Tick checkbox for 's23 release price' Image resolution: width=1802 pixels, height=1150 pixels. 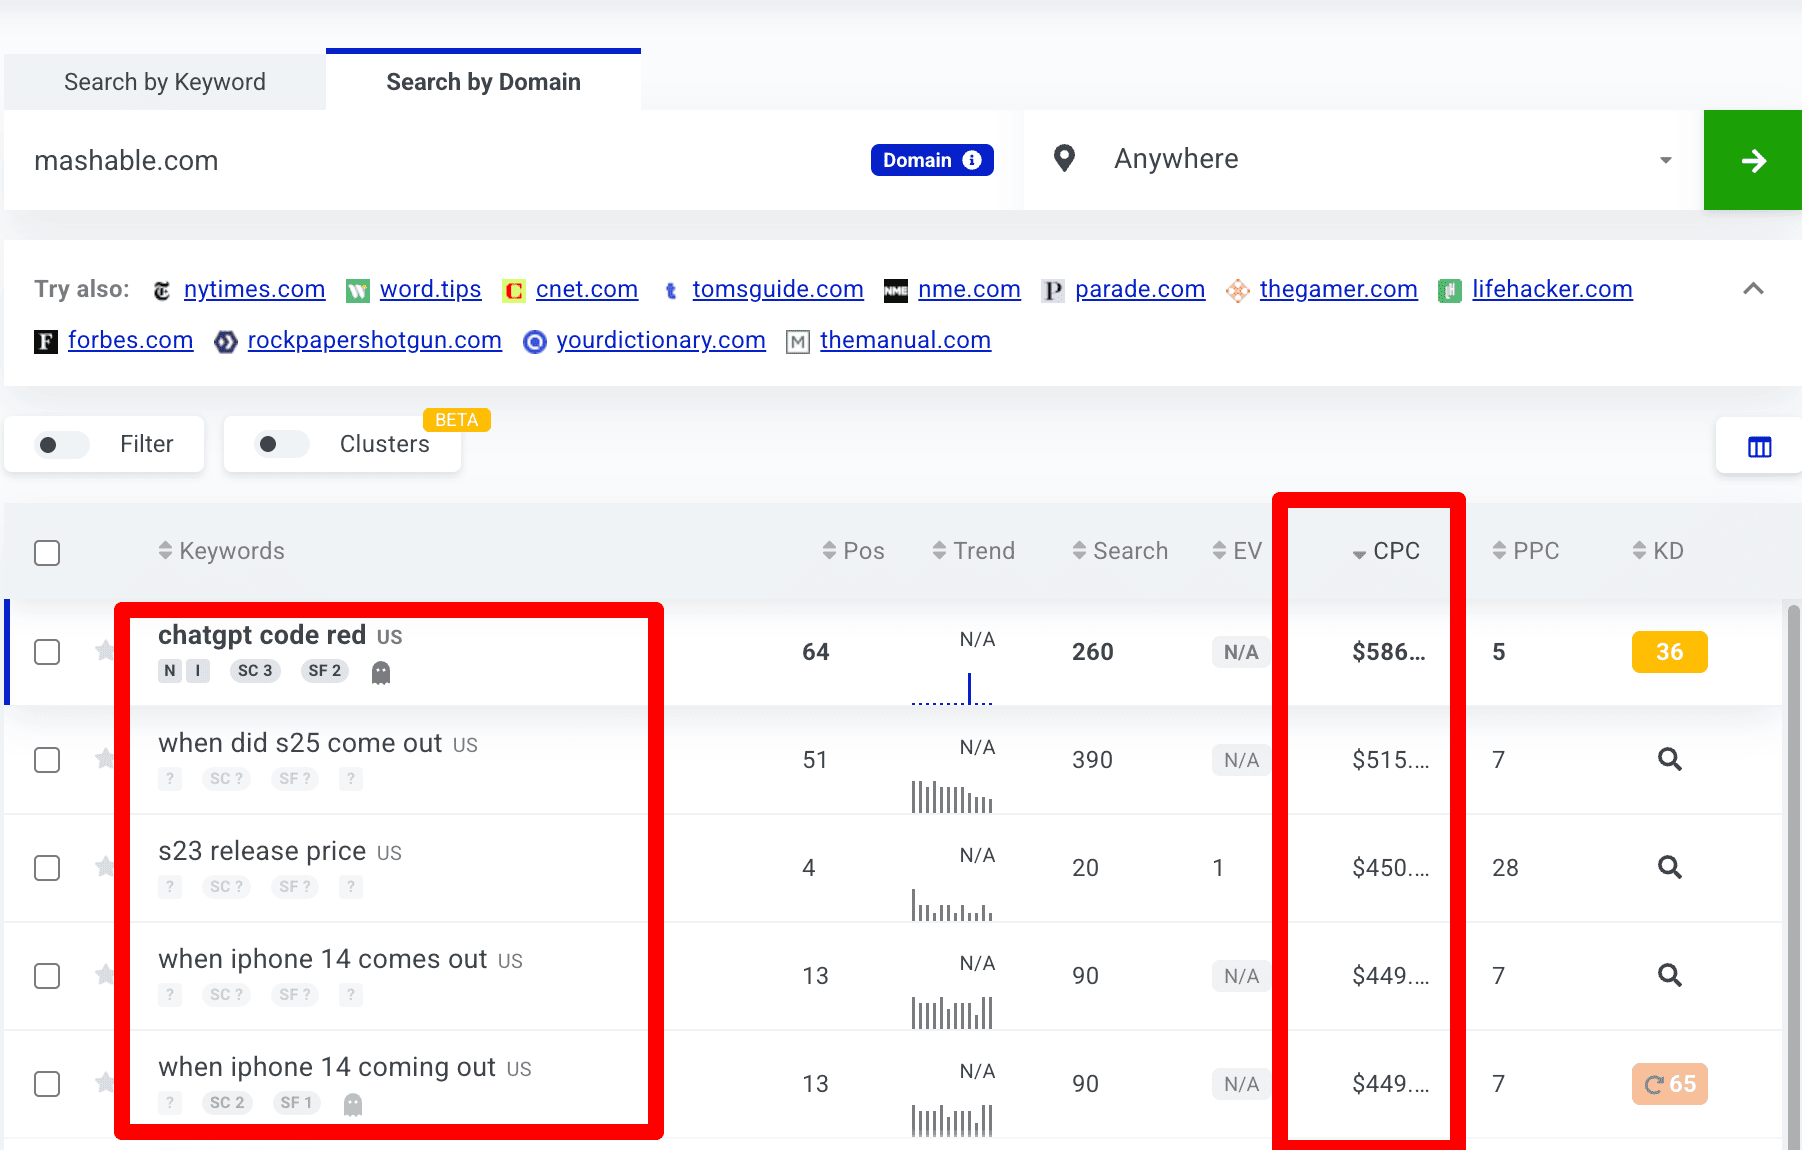click(x=47, y=868)
